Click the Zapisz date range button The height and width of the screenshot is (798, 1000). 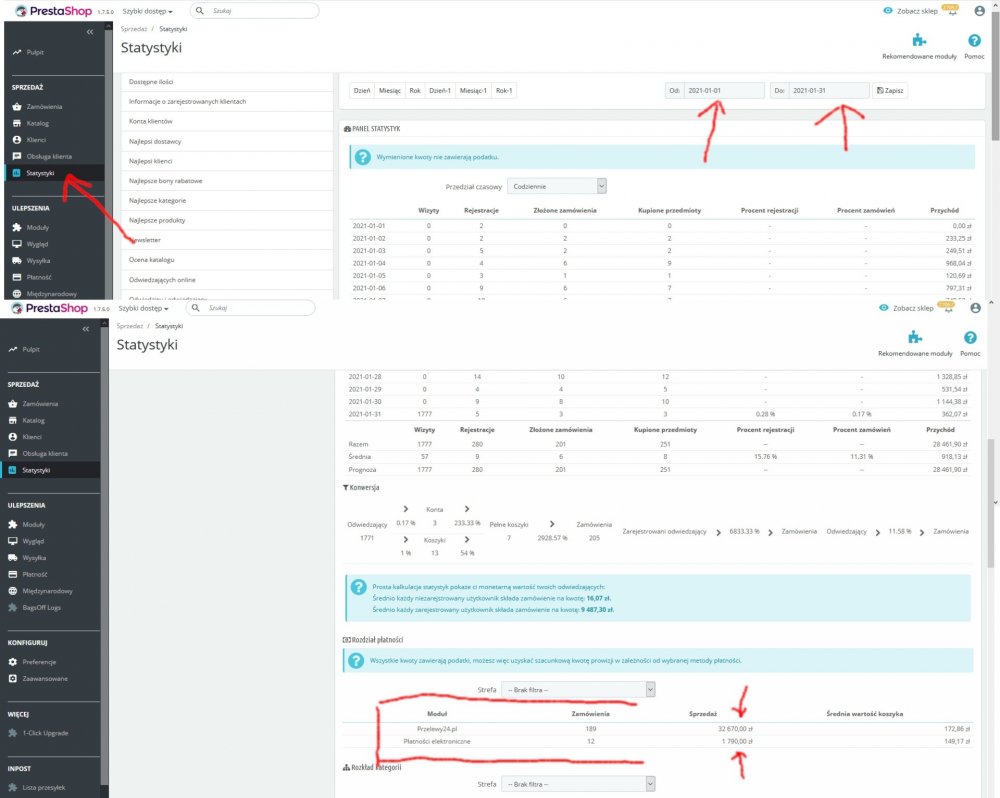[x=890, y=91]
